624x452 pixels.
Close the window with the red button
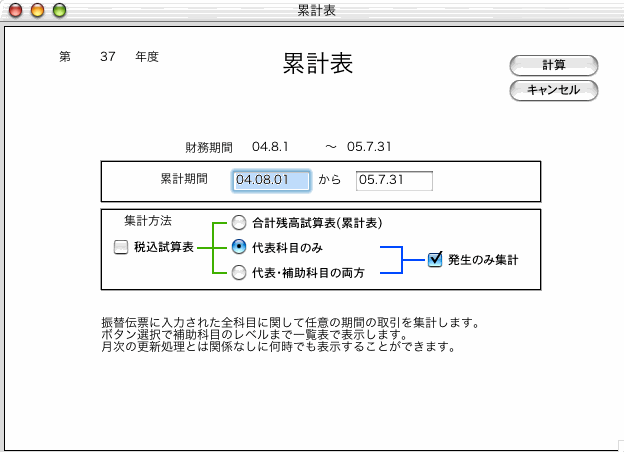click(x=17, y=10)
